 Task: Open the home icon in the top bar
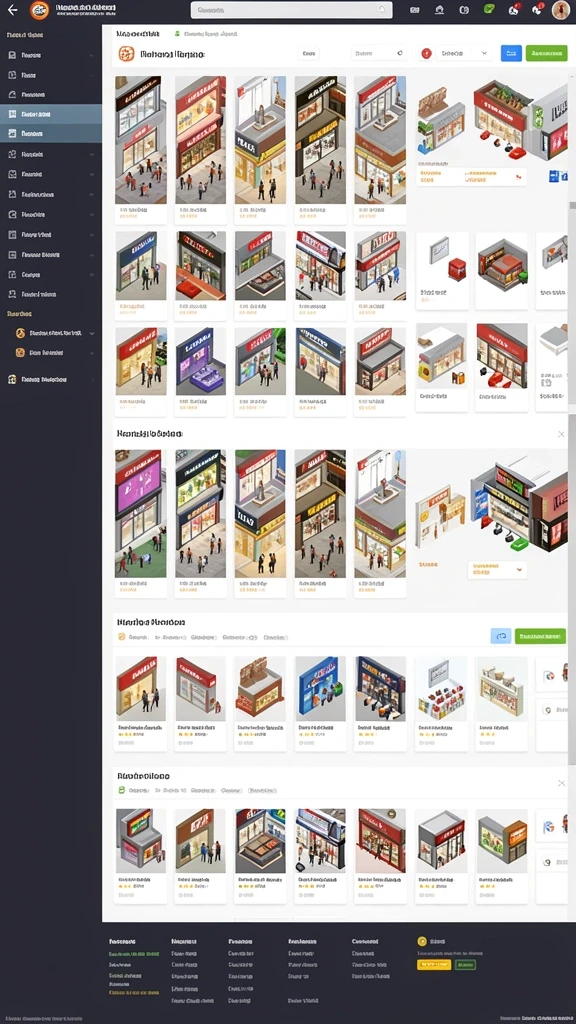[x=440, y=10]
